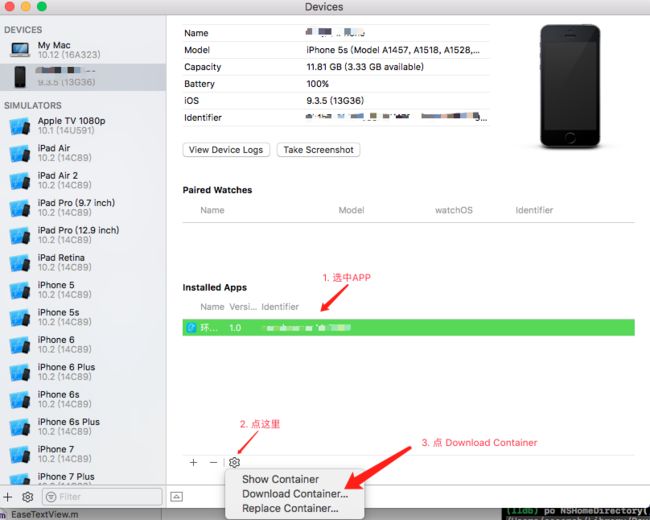Click watchOS column header in Paired Watches
650x520 pixels.
tap(454, 210)
